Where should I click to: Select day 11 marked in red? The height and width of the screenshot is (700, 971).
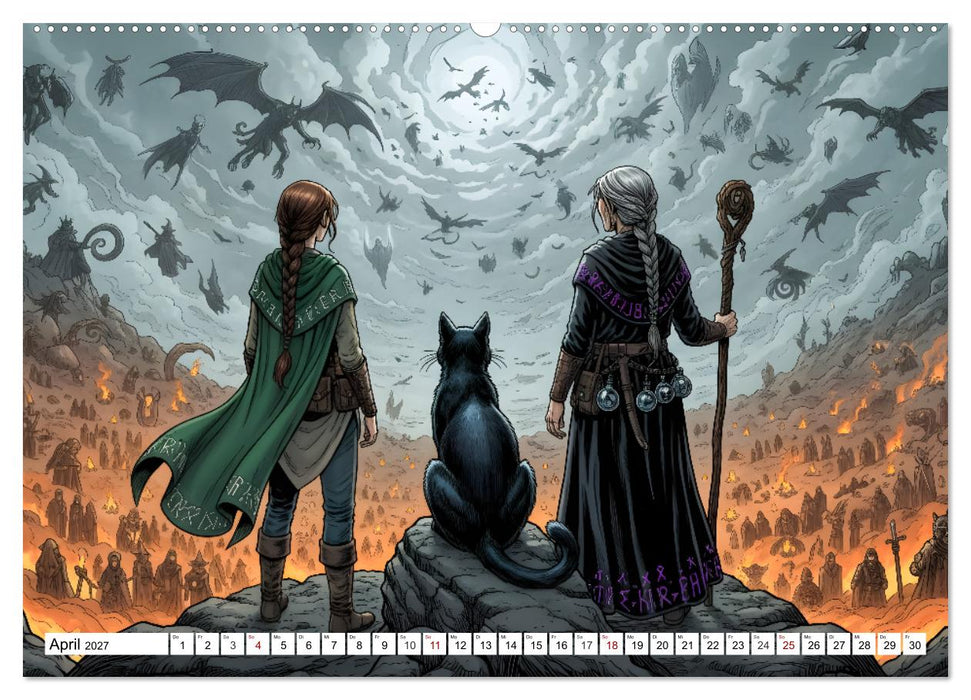coord(435,644)
